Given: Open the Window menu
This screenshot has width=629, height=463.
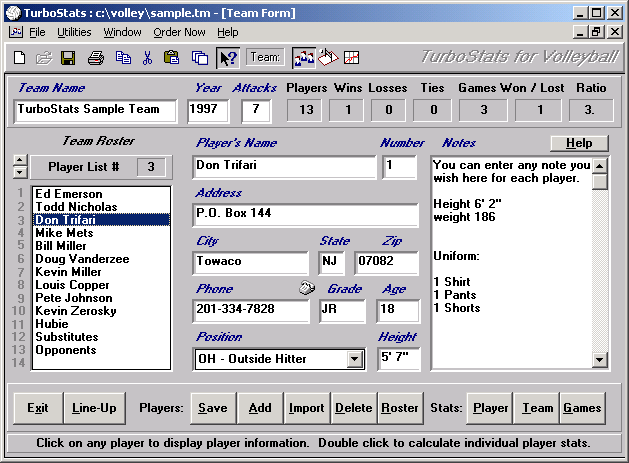Looking at the screenshot, I should pos(122,32).
